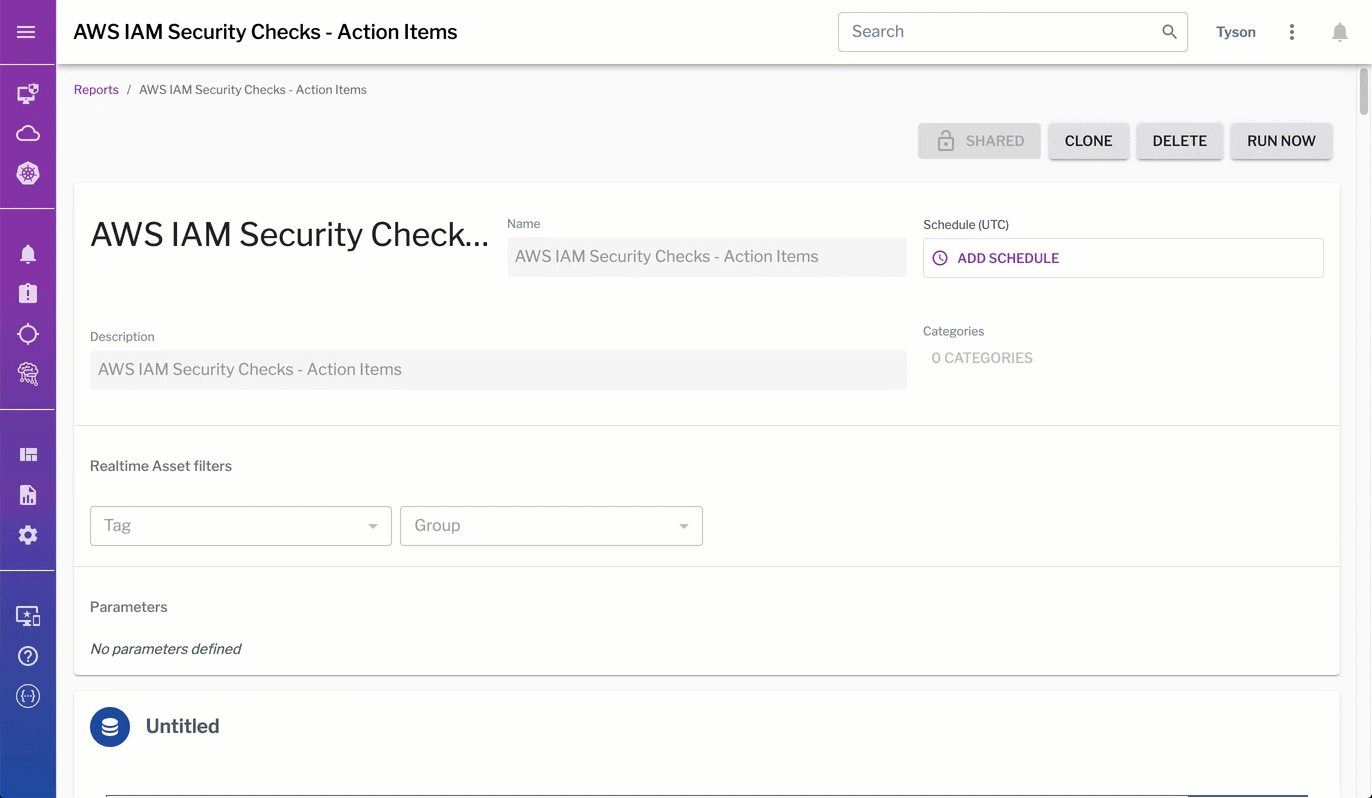Open the help question mark icon
The width and height of the screenshot is (1372, 798).
tap(28, 656)
